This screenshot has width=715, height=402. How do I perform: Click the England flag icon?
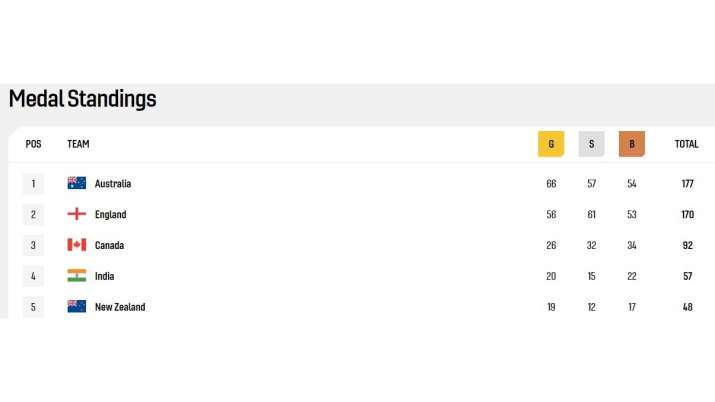click(x=77, y=214)
